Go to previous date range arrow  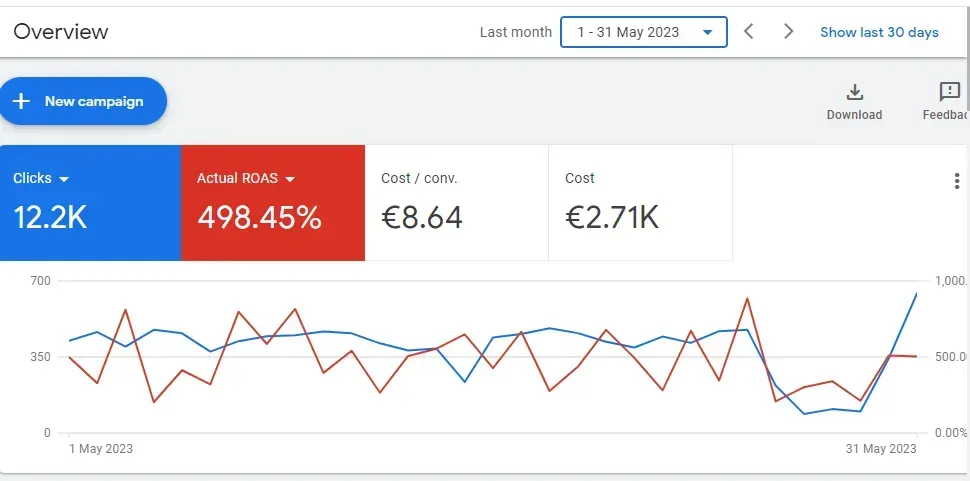[x=749, y=32]
